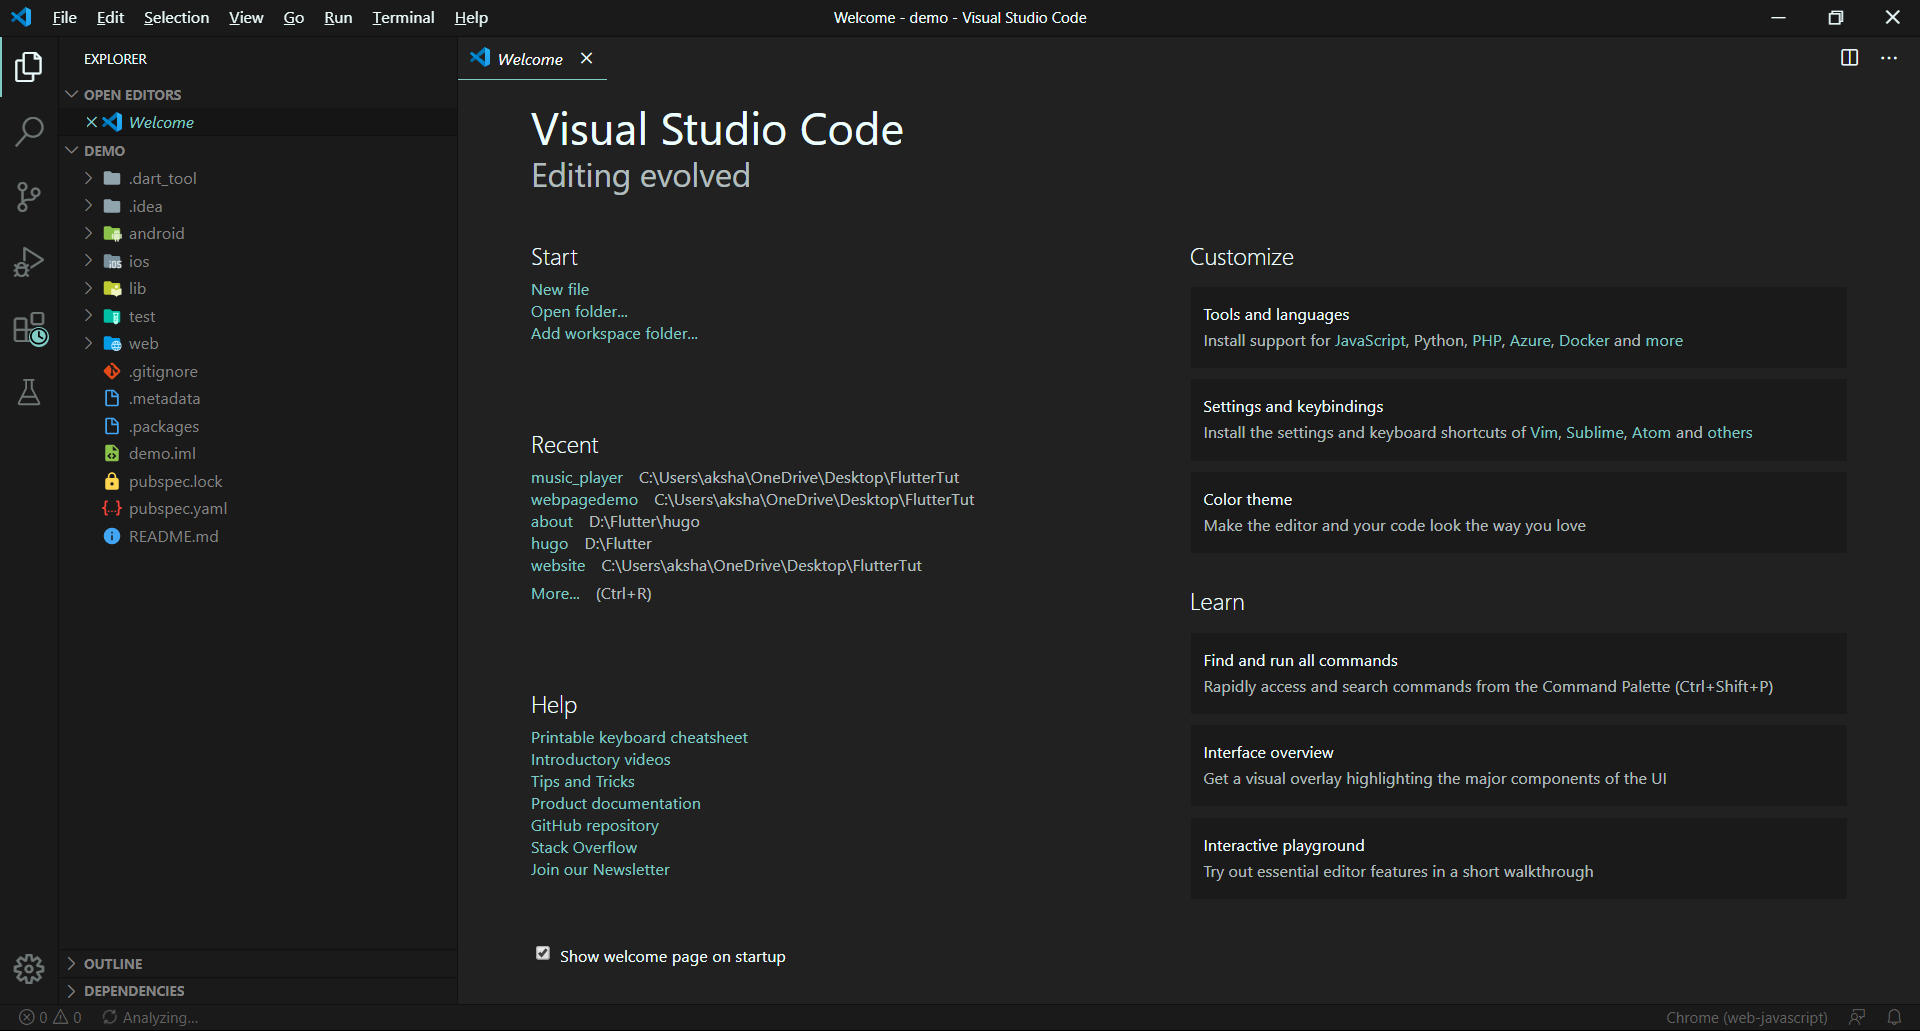The image size is (1920, 1031).
Task: Select the .packages file
Action: pos(258,426)
